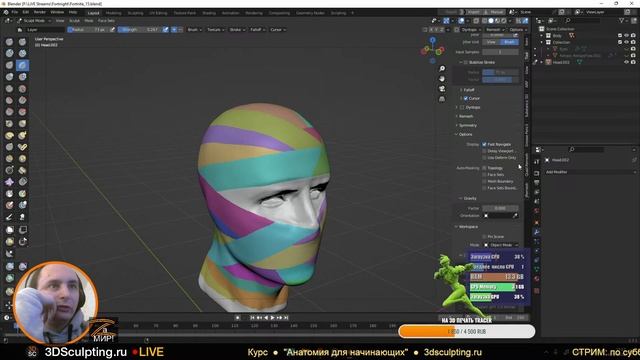
Task: Hide Body collection with eye icon
Action: (x=627, y=36)
